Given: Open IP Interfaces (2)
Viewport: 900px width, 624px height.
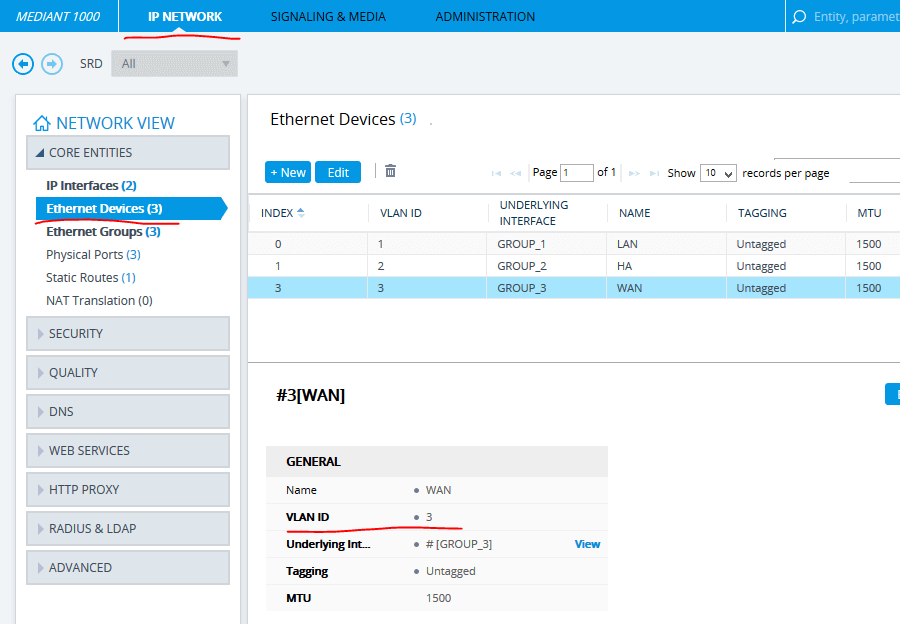Looking at the screenshot, I should pos(91,185).
